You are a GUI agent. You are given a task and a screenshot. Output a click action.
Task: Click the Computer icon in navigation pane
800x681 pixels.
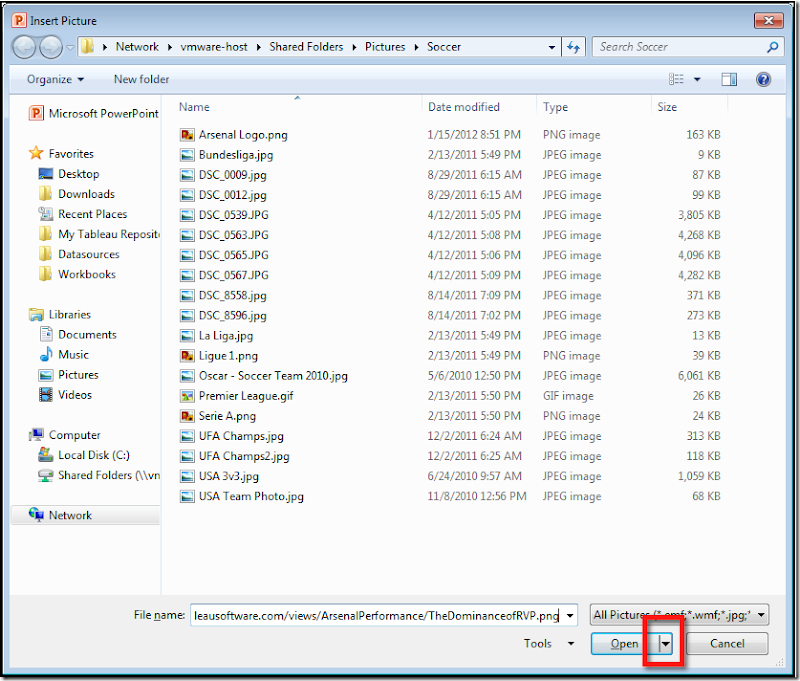(36, 435)
